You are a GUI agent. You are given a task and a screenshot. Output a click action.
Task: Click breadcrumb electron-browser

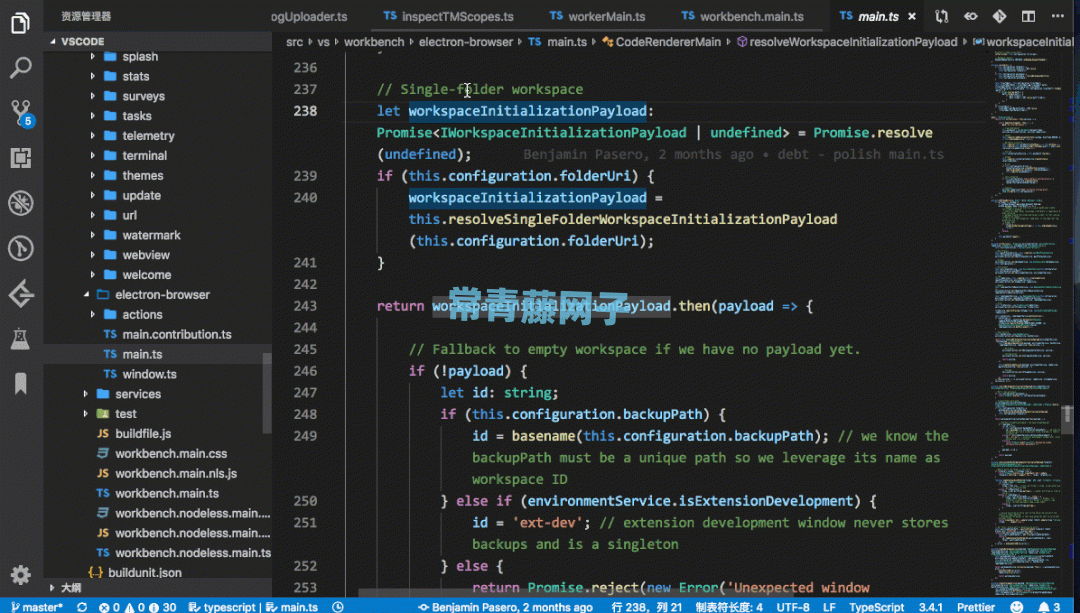click(466, 42)
